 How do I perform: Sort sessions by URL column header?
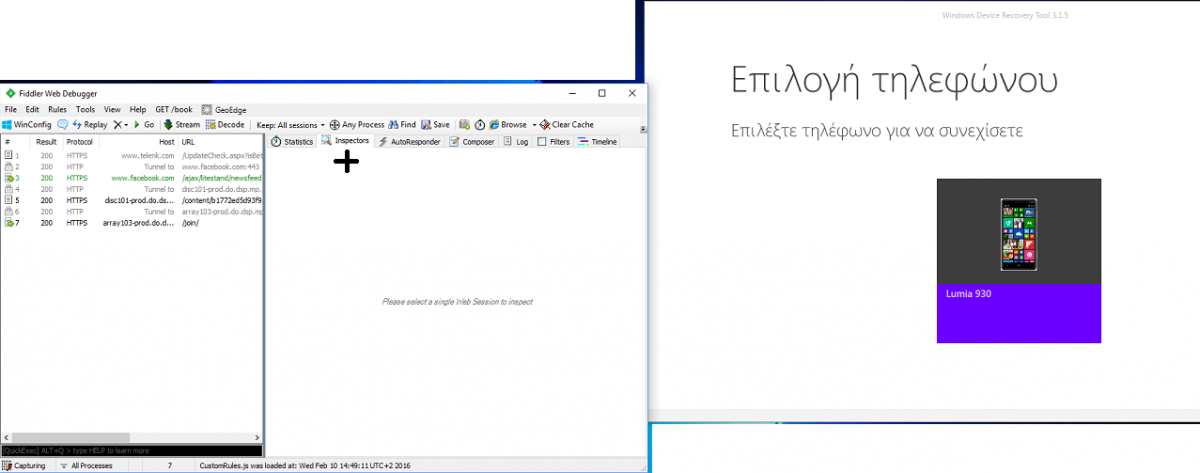[220, 142]
